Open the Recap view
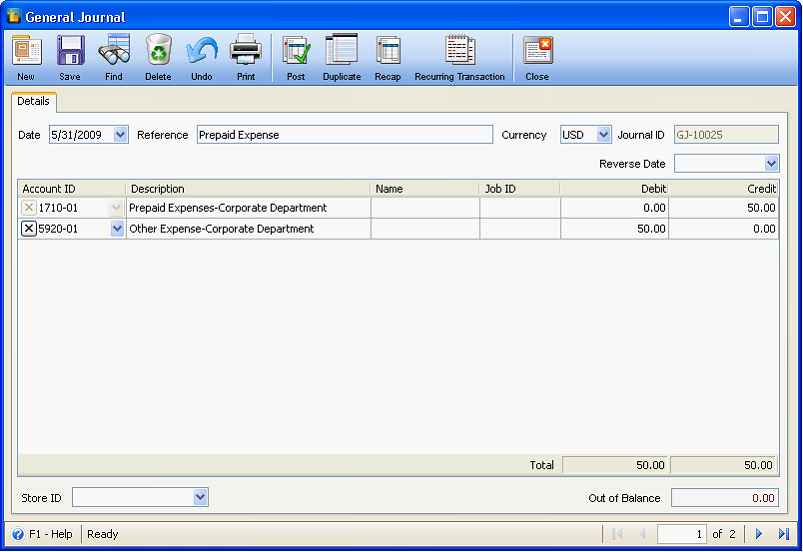 (388, 50)
